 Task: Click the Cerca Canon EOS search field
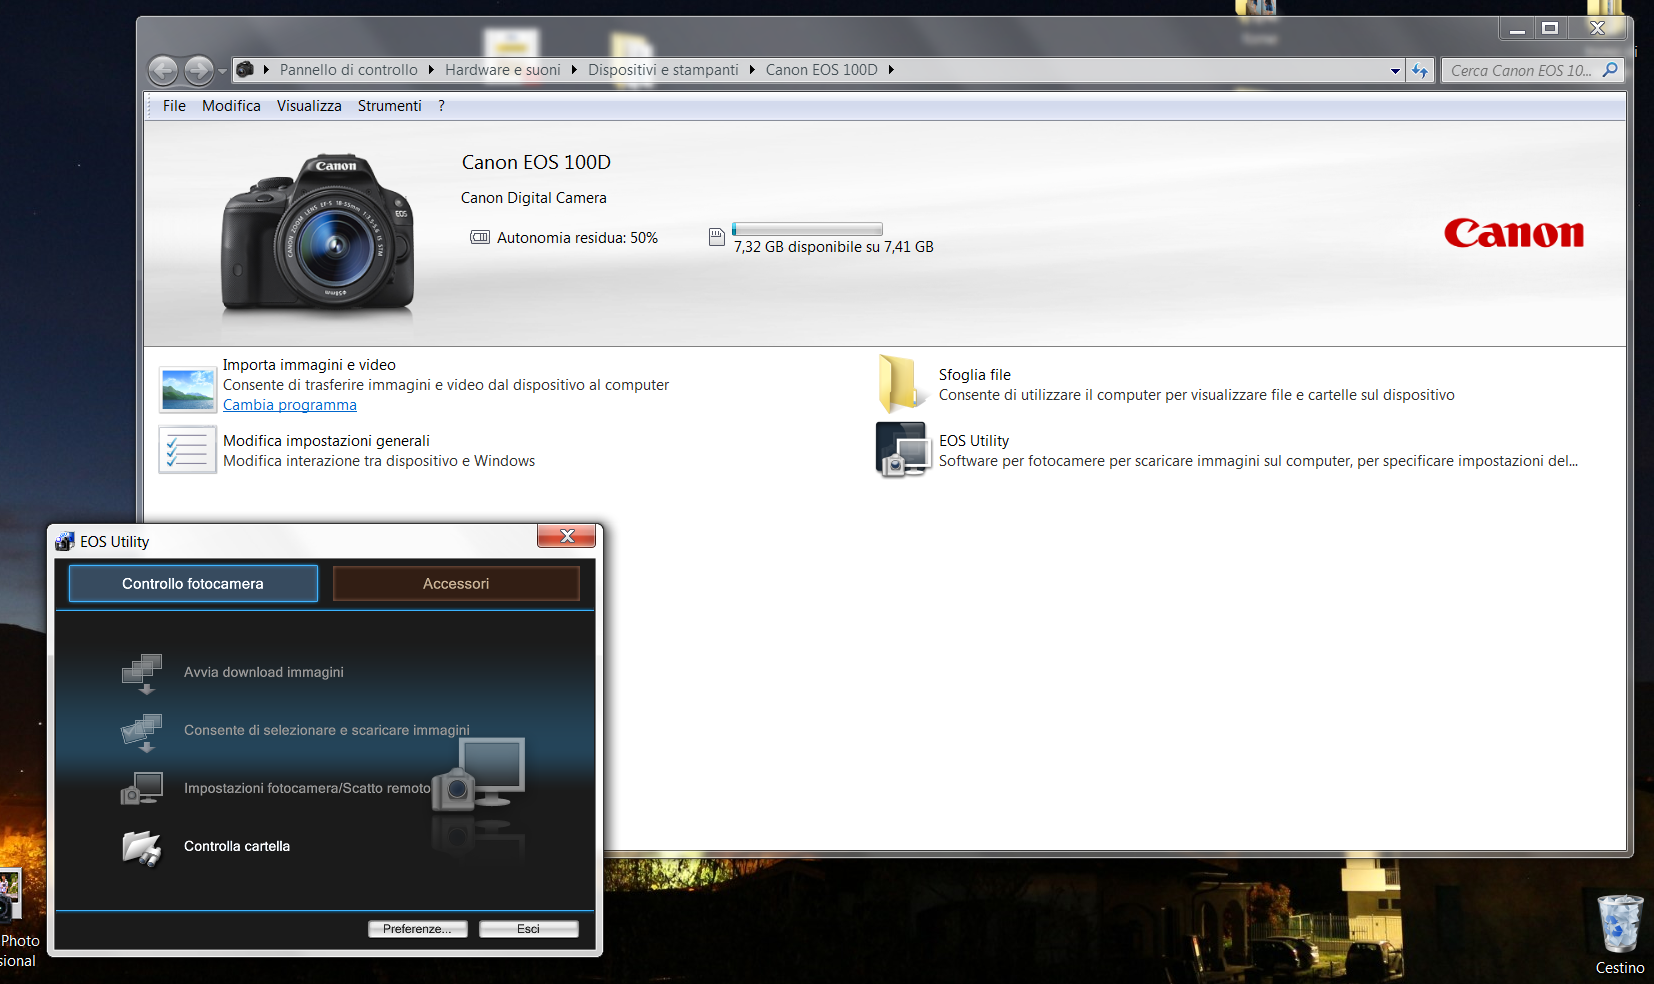[1520, 71]
